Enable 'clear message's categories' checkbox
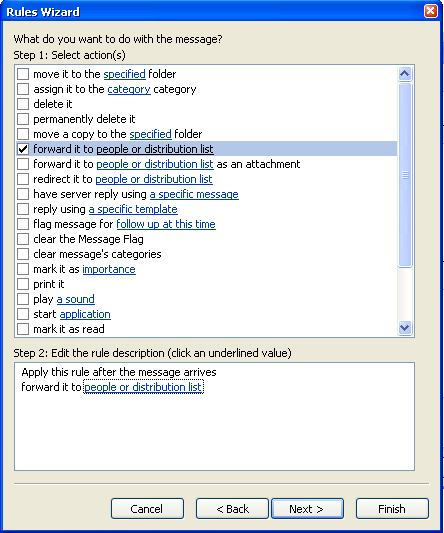The image size is (444, 533). coord(23,254)
